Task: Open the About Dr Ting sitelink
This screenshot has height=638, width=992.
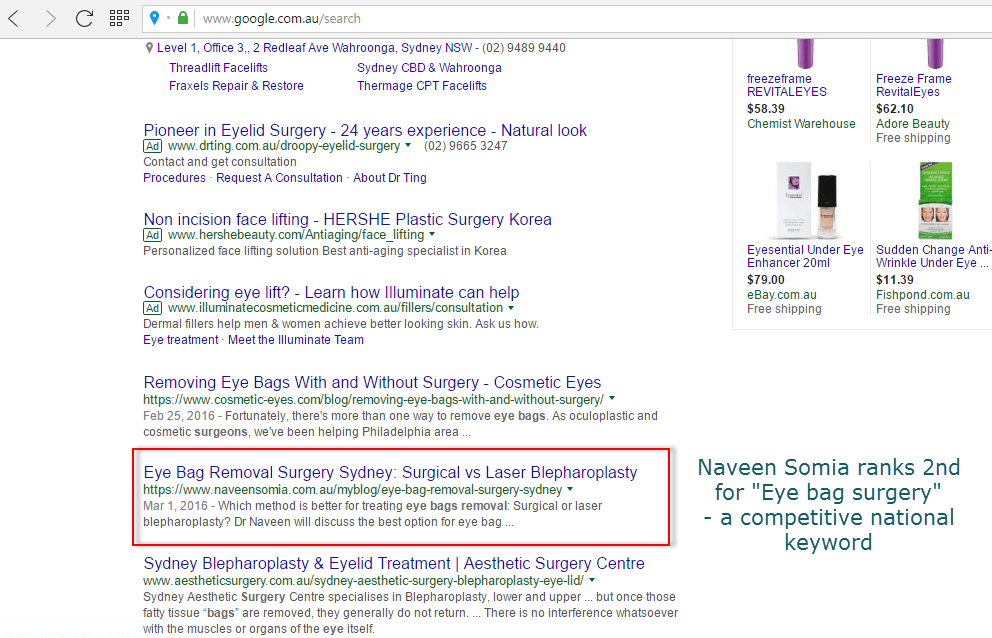Action: tap(390, 178)
